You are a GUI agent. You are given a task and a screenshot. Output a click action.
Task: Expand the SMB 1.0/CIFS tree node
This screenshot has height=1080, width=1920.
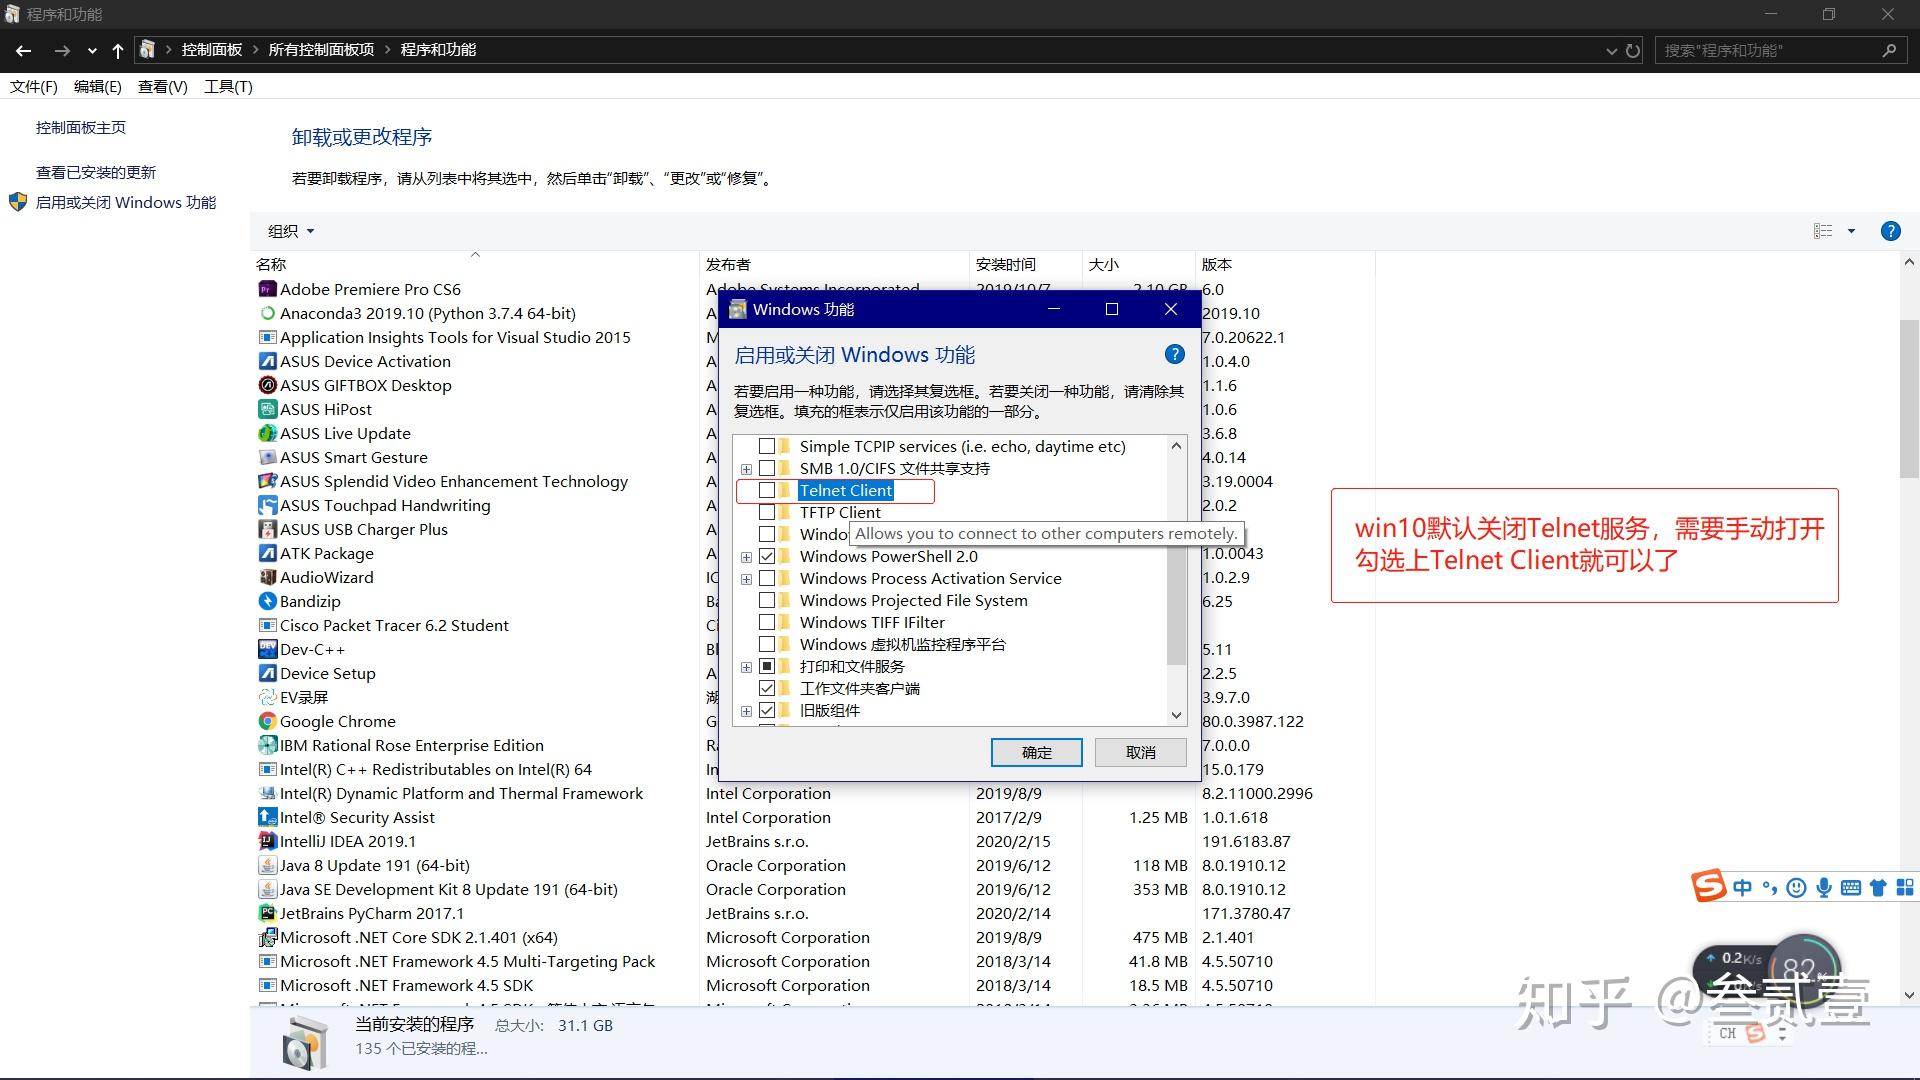(746, 469)
